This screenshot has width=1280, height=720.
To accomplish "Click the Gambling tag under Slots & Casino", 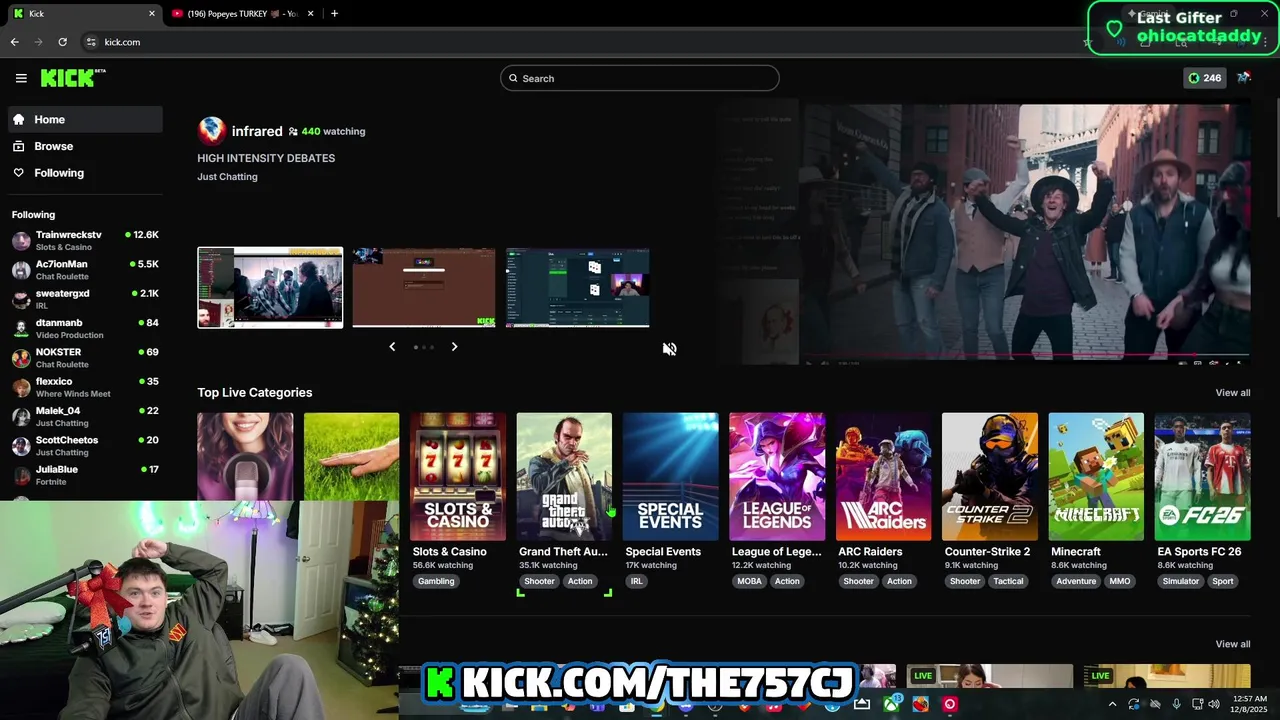I will tap(436, 581).
